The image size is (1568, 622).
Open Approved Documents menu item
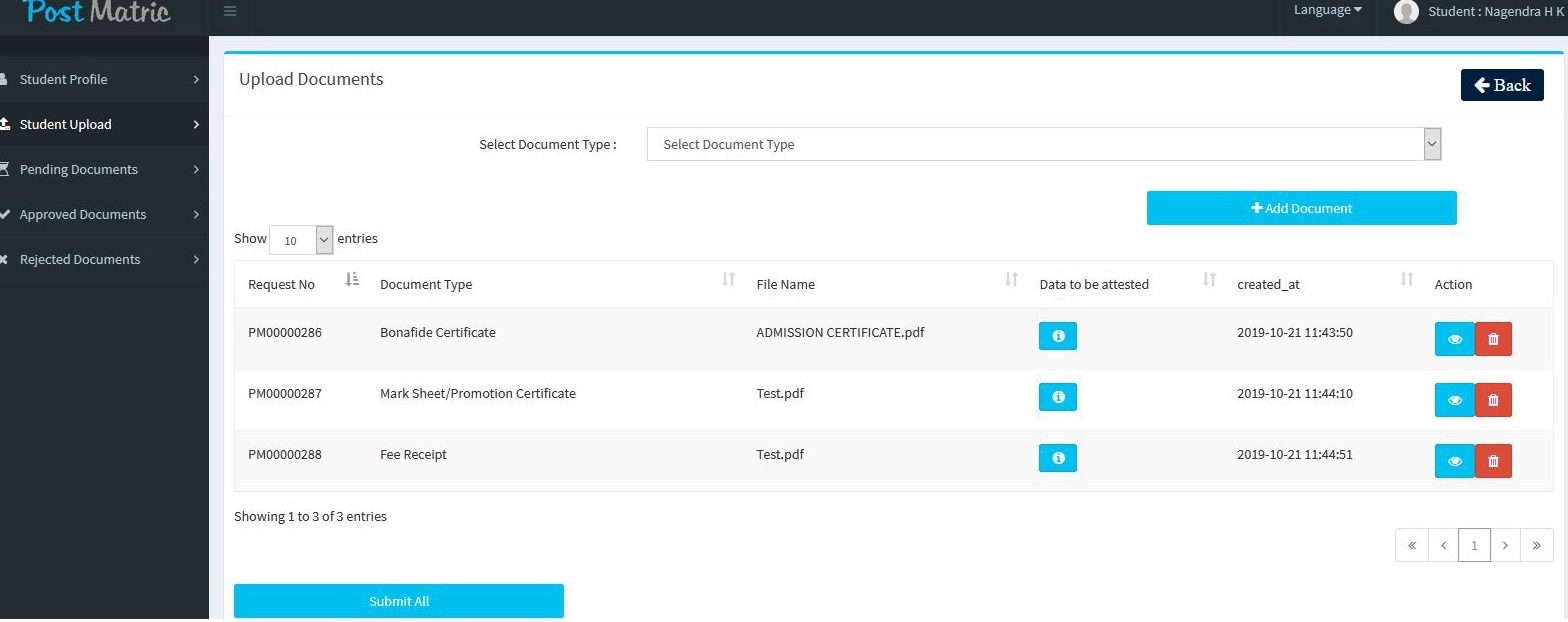pyautogui.click(x=104, y=214)
